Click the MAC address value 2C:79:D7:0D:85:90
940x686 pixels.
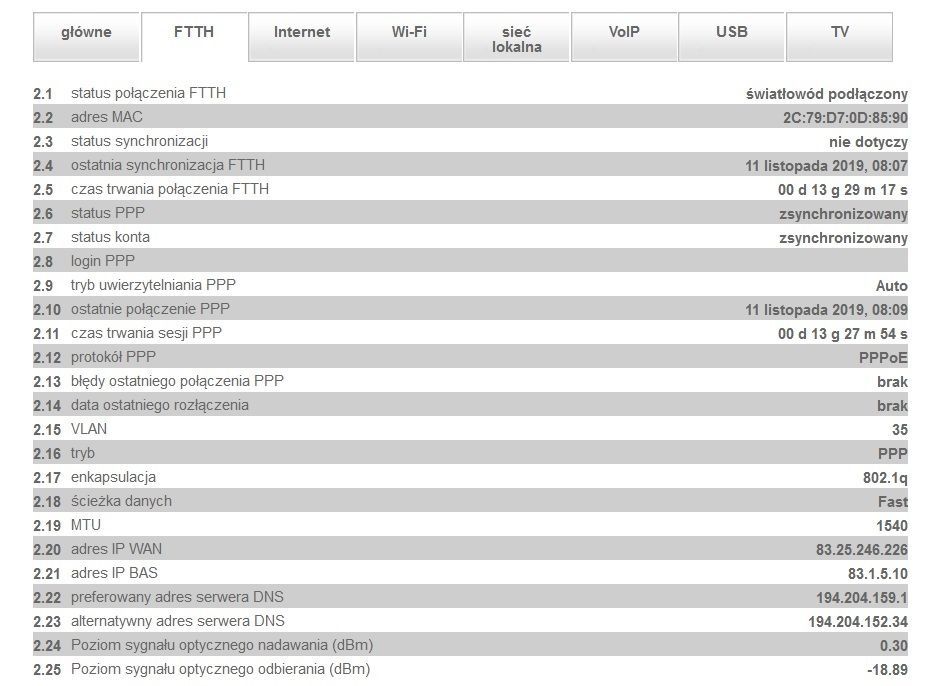pos(845,118)
